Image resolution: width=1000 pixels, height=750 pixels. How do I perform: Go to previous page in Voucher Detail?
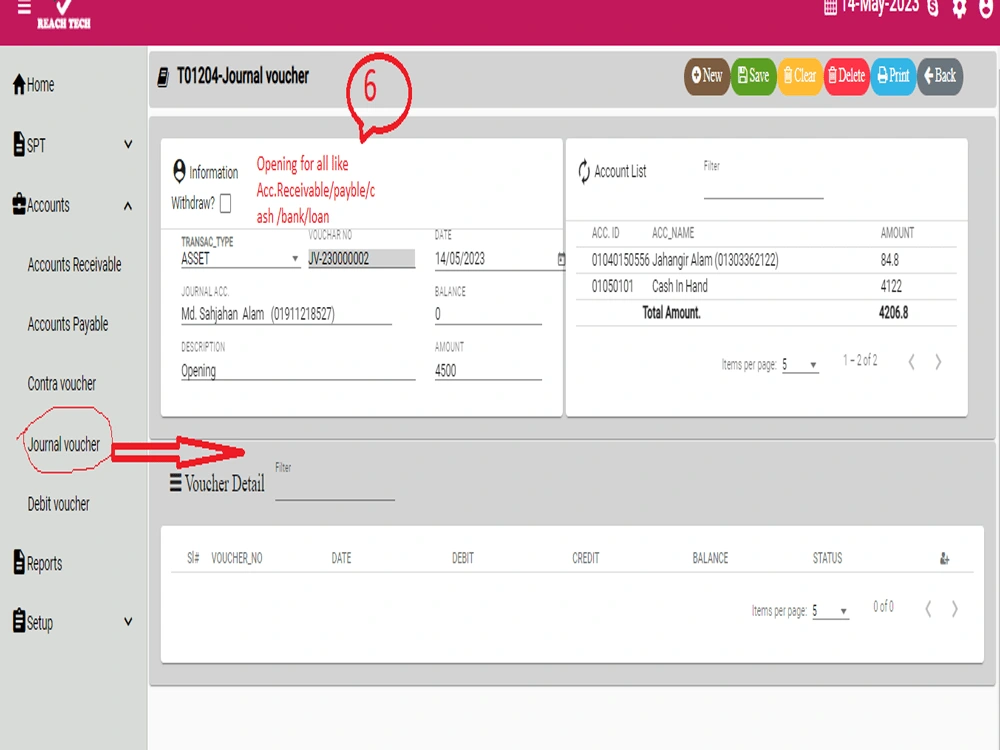click(928, 609)
